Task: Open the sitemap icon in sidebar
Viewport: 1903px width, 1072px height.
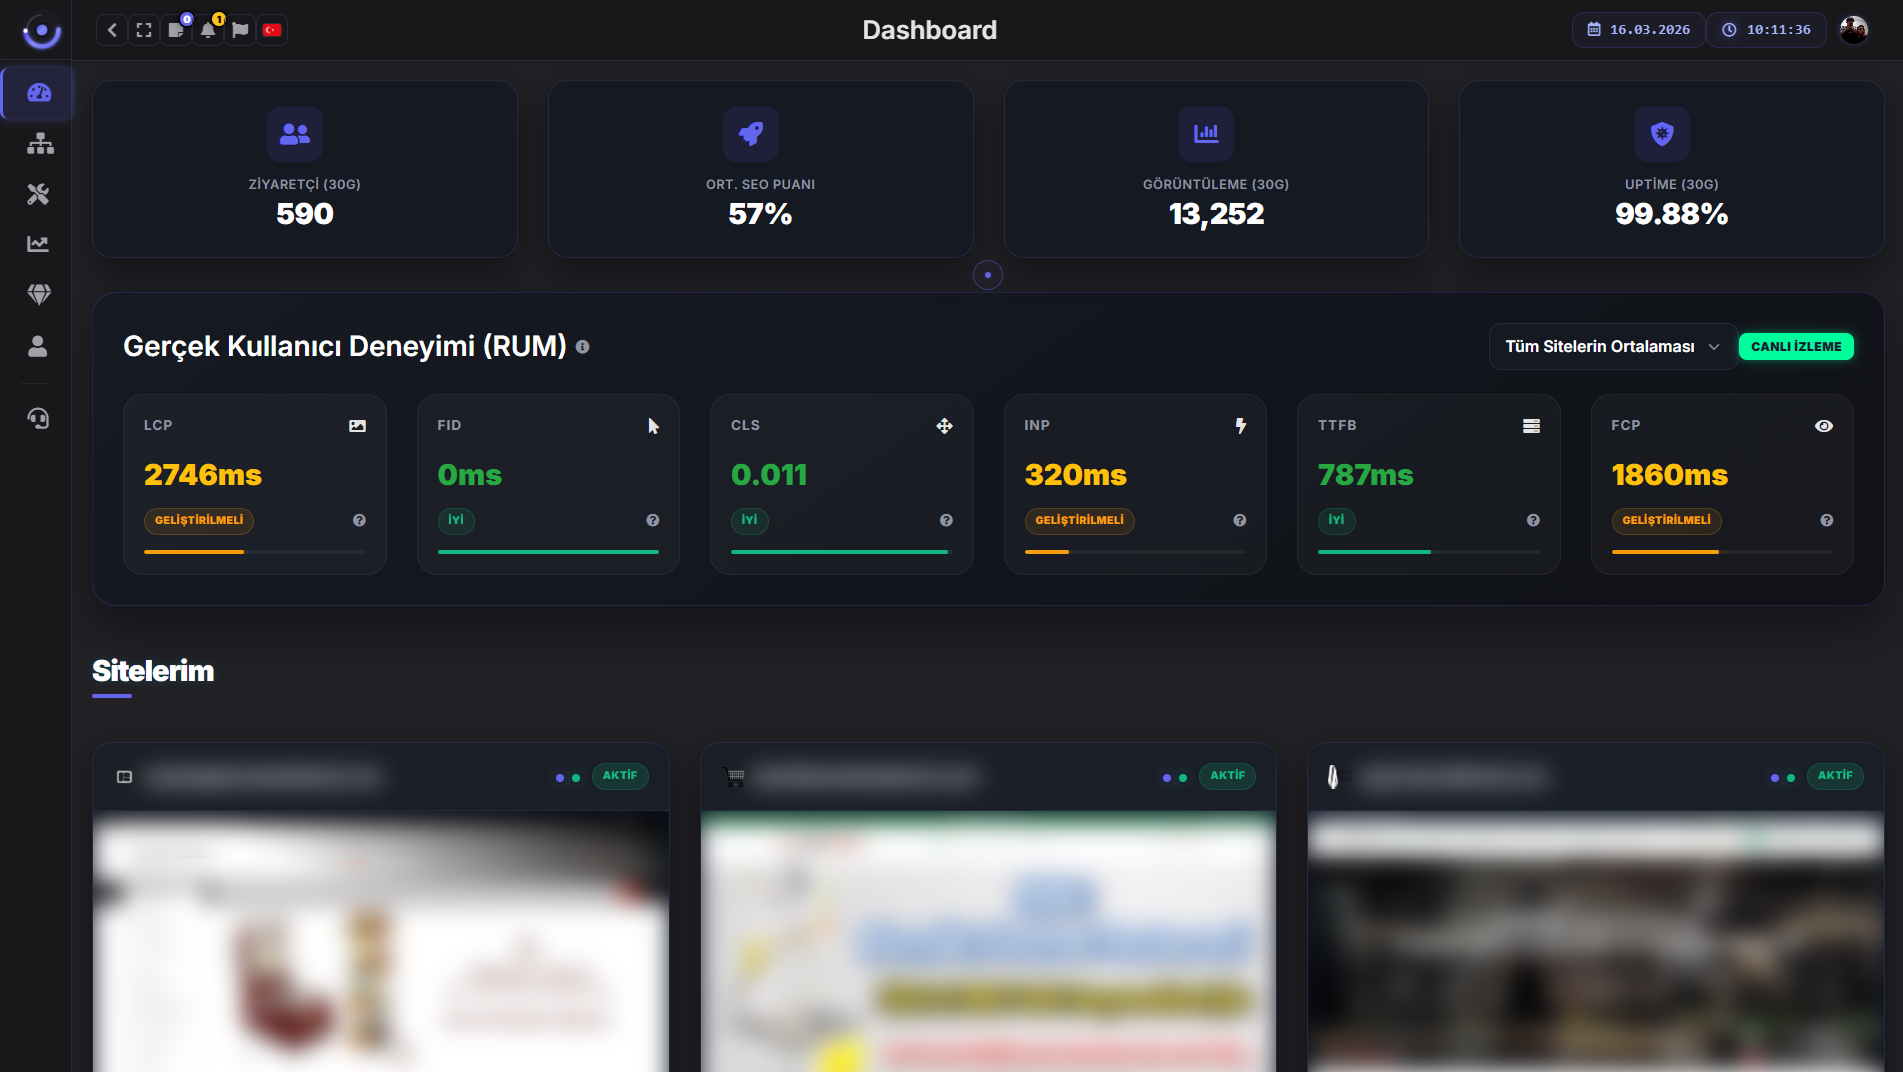Action: [x=39, y=144]
